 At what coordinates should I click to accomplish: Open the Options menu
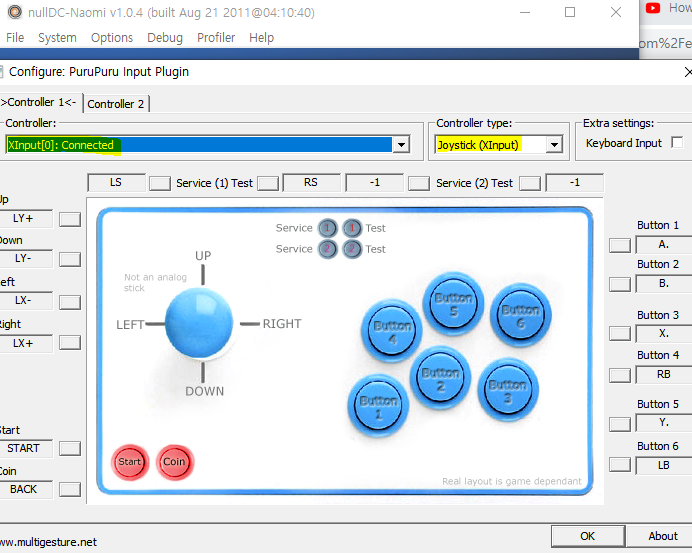(112, 38)
